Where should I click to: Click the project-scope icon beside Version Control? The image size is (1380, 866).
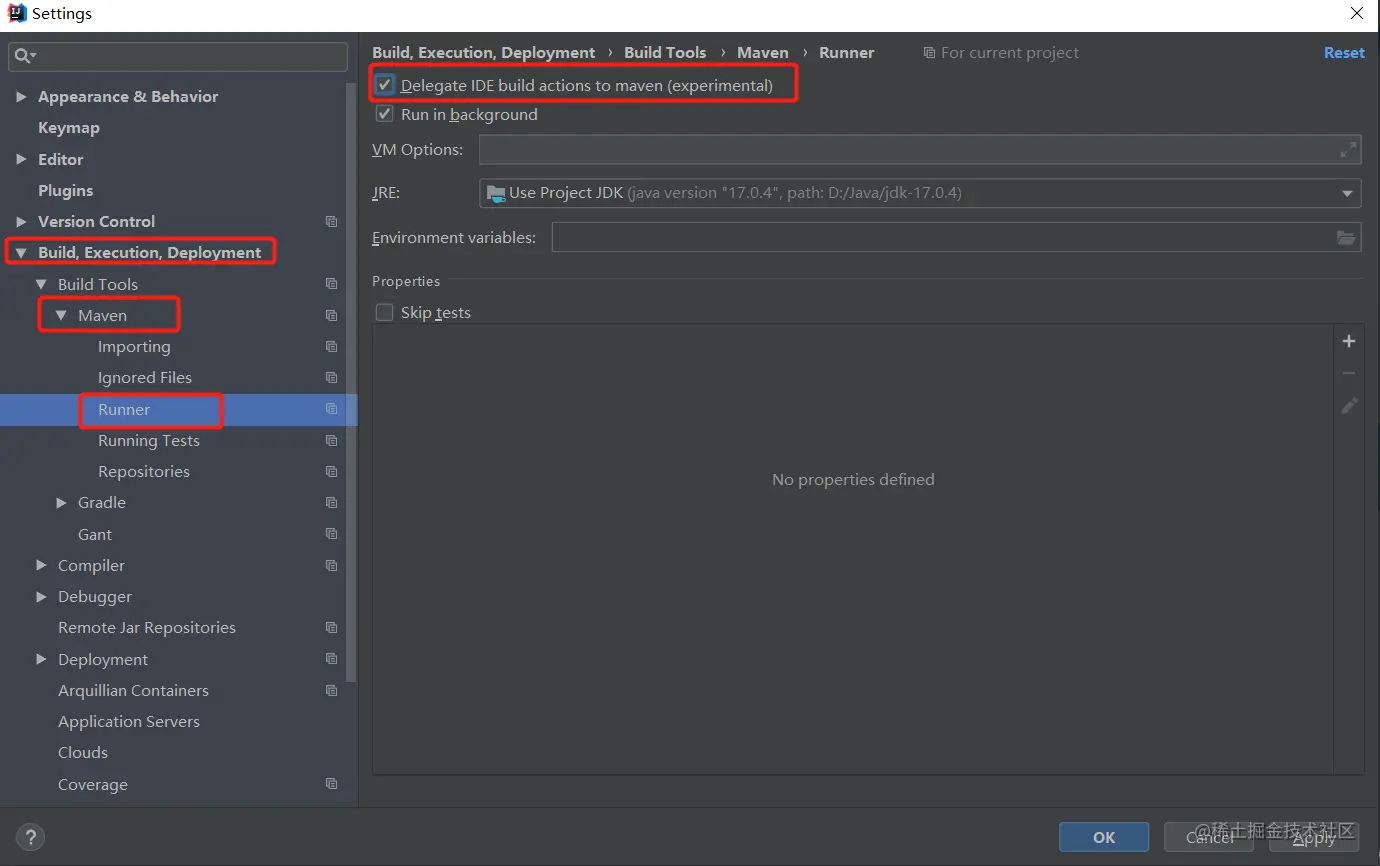332,222
